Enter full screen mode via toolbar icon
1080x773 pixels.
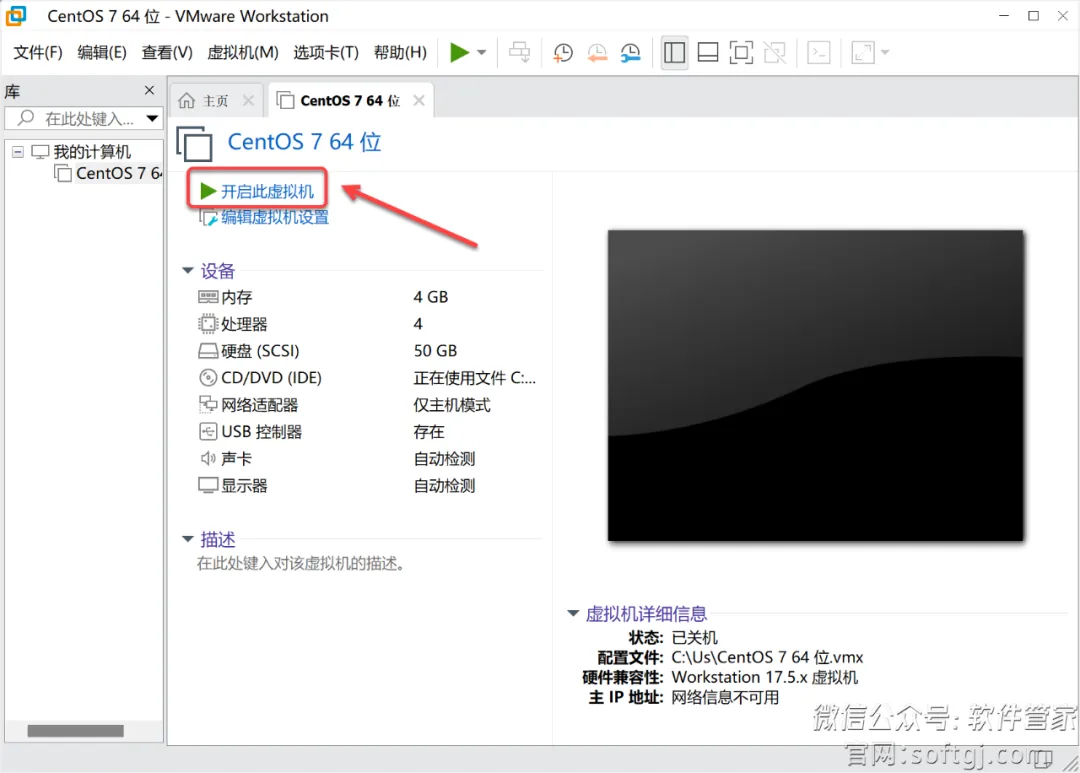click(x=741, y=52)
